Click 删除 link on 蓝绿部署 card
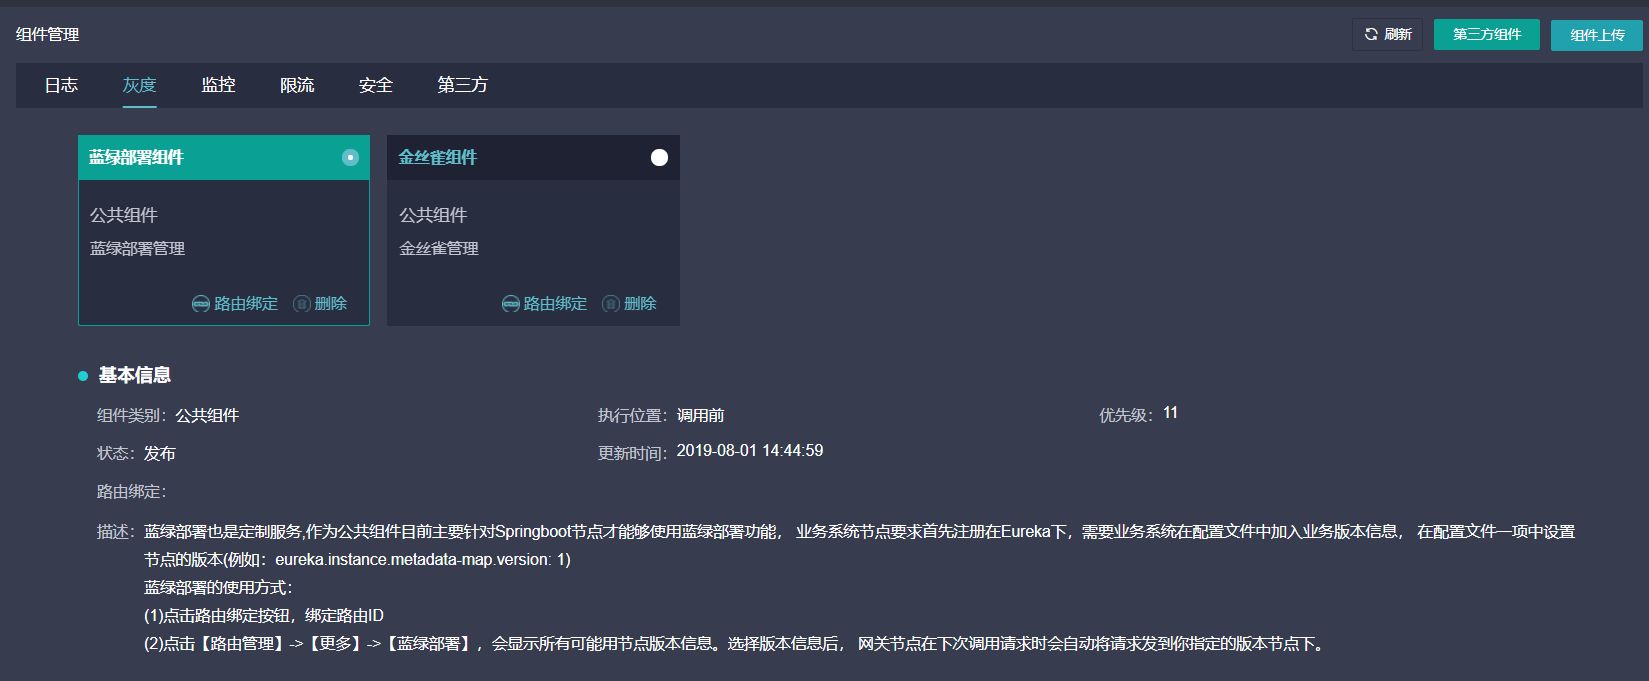Viewport: 1649px width, 681px height. 331,303
